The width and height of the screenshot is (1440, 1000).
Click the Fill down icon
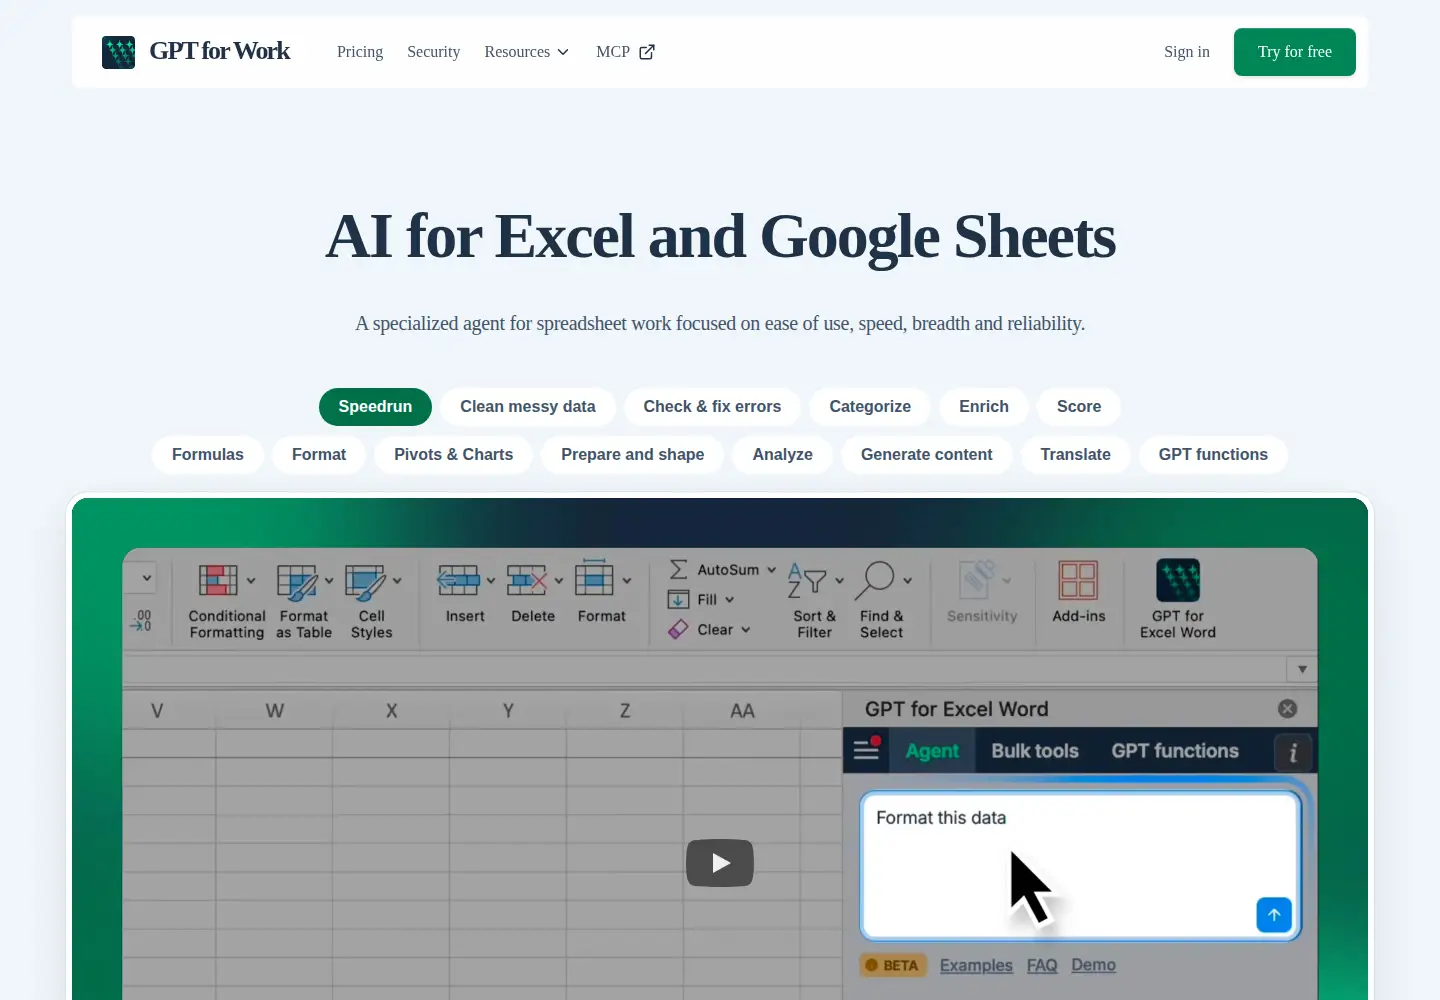coord(678,599)
